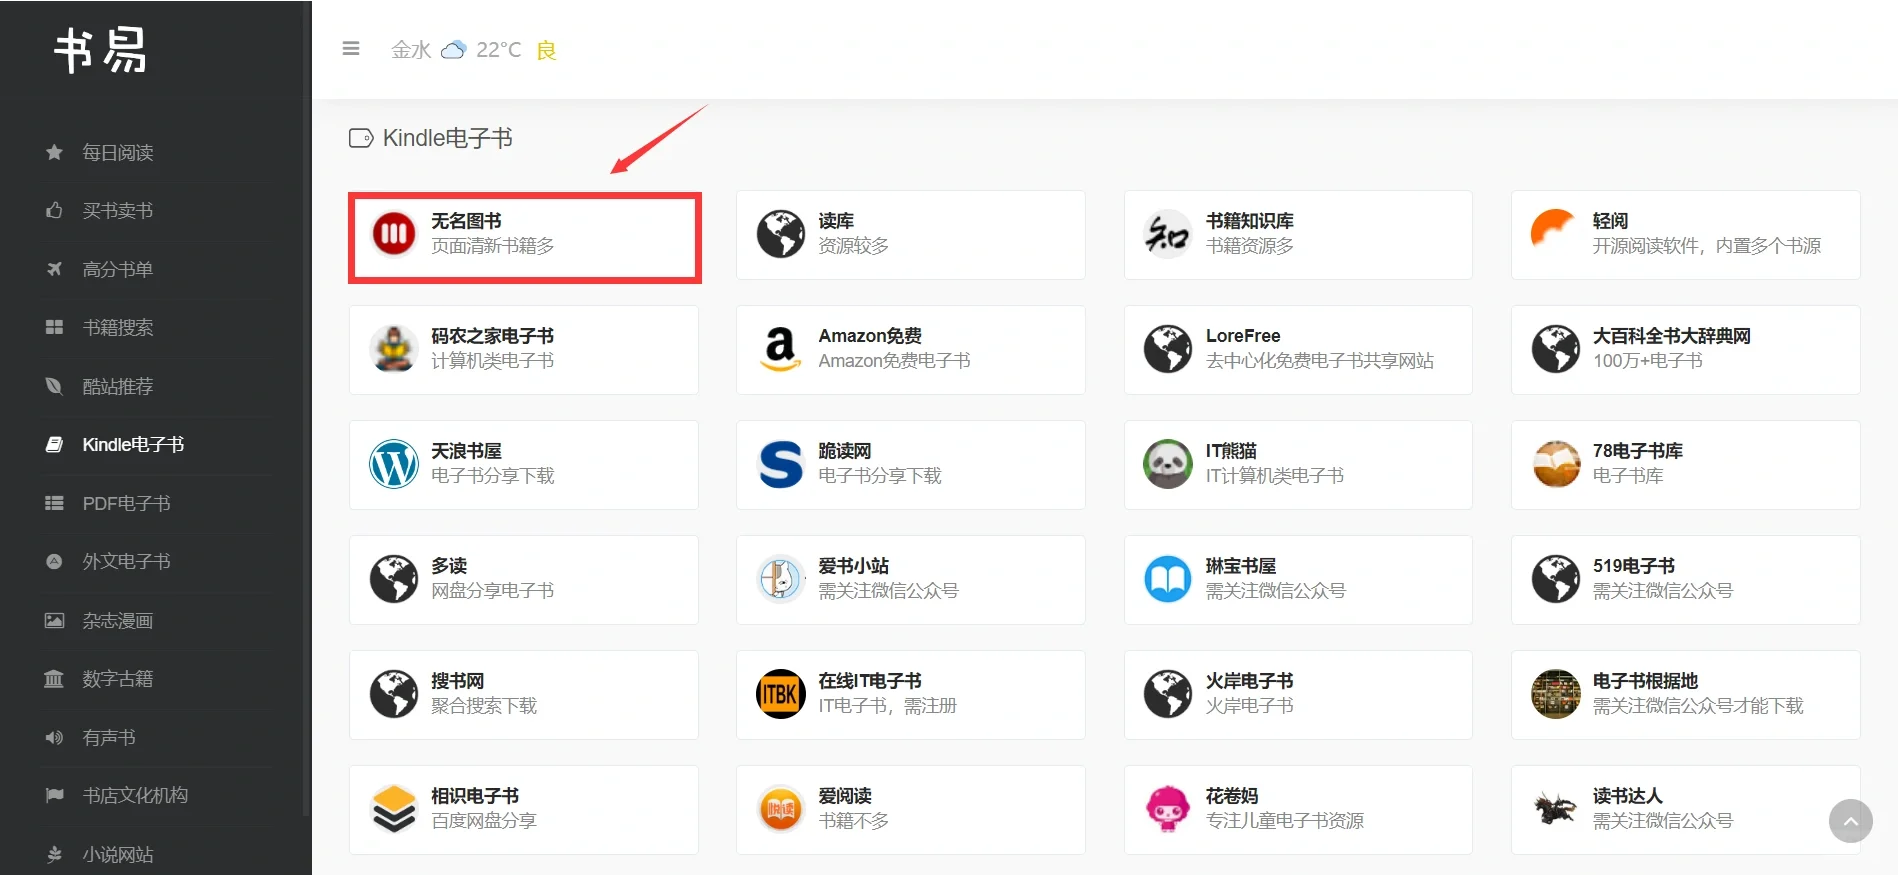Click the 书籍知识库 知 logo

coord(1168,234)
